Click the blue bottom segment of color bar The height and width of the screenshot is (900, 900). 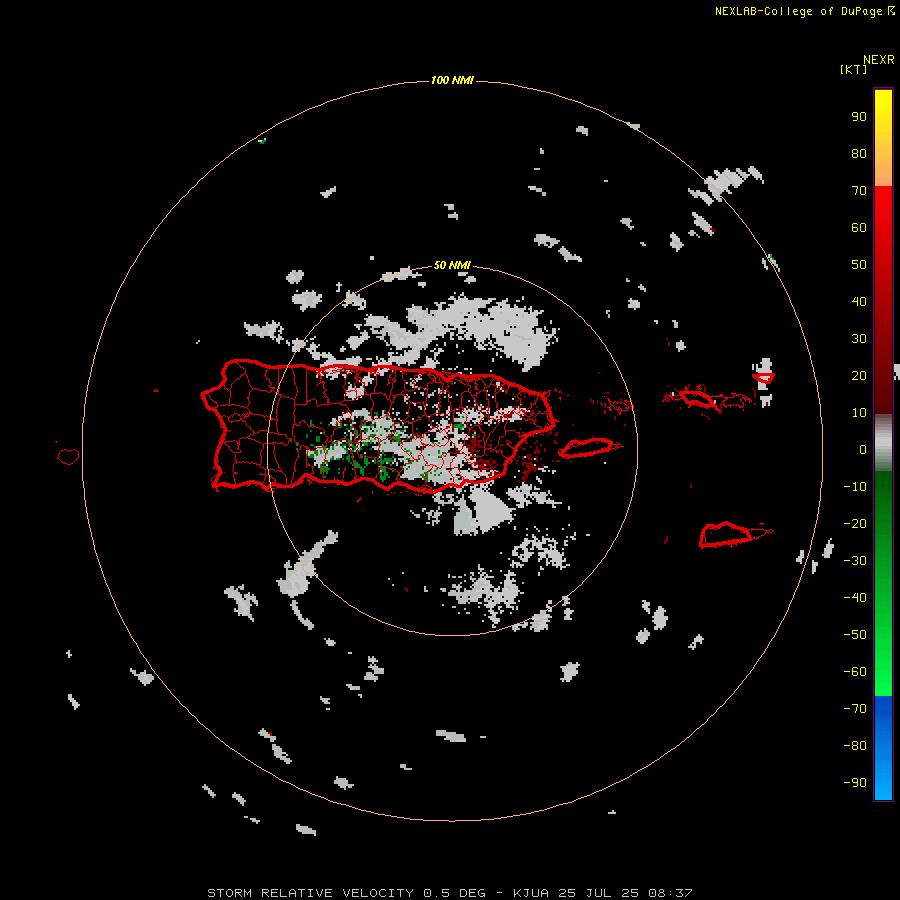pyautogui.click(x=883, y=748)
